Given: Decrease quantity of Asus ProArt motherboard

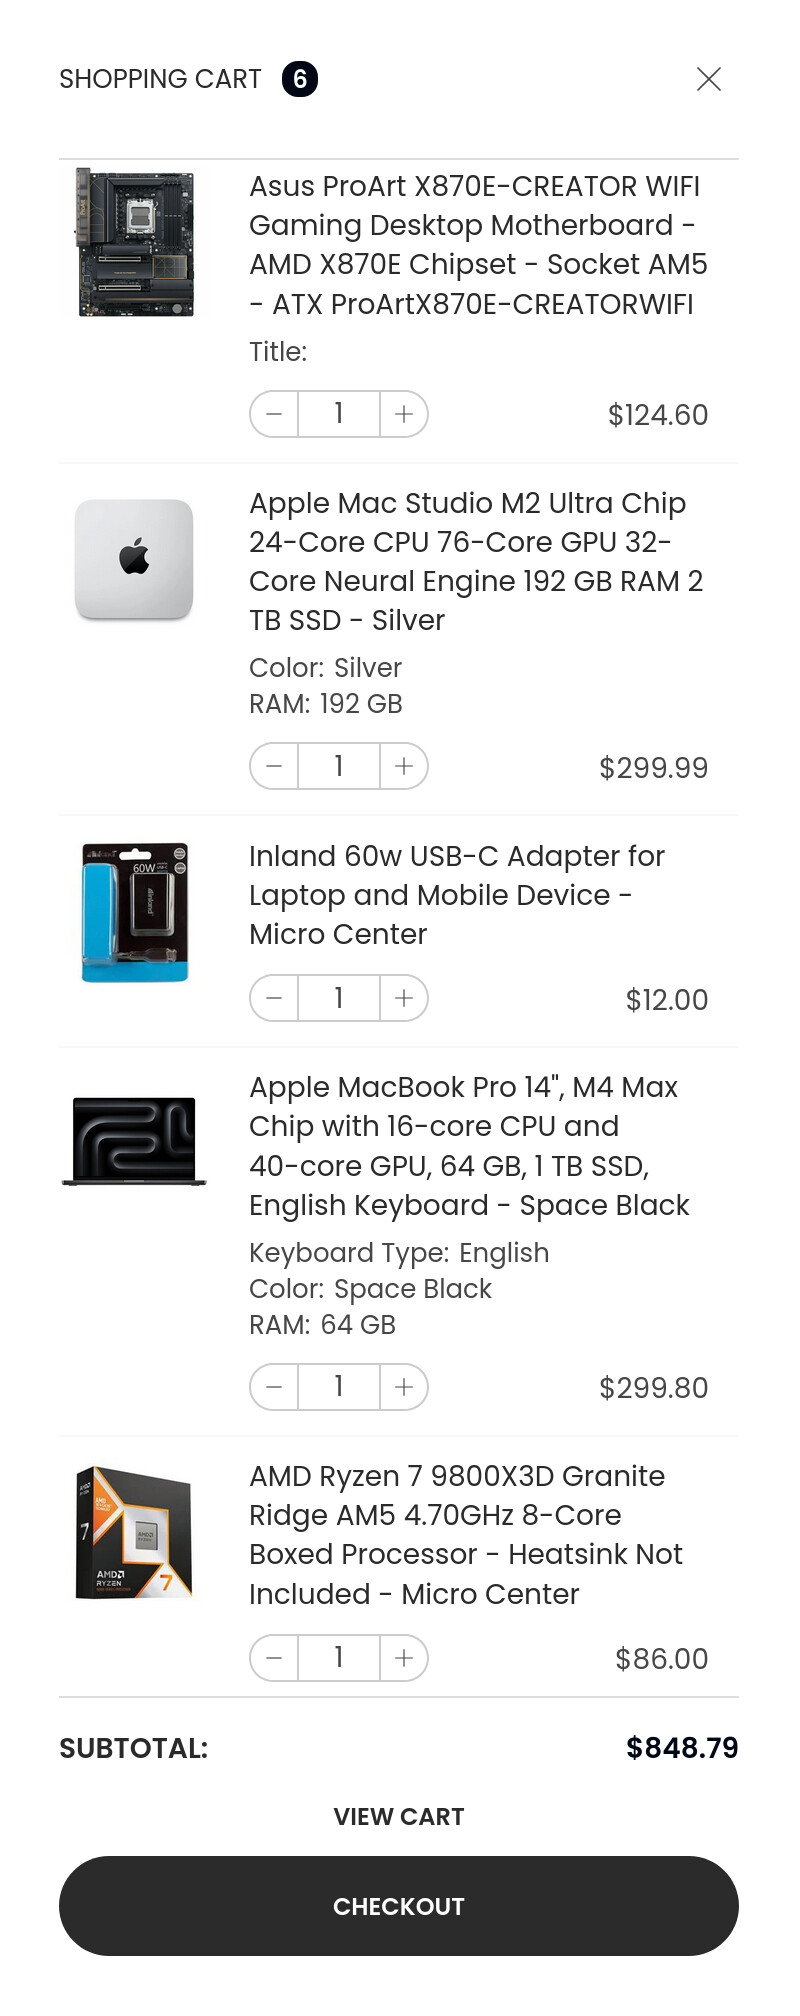Looking at the screenshot, I should [x=274, y=414].
